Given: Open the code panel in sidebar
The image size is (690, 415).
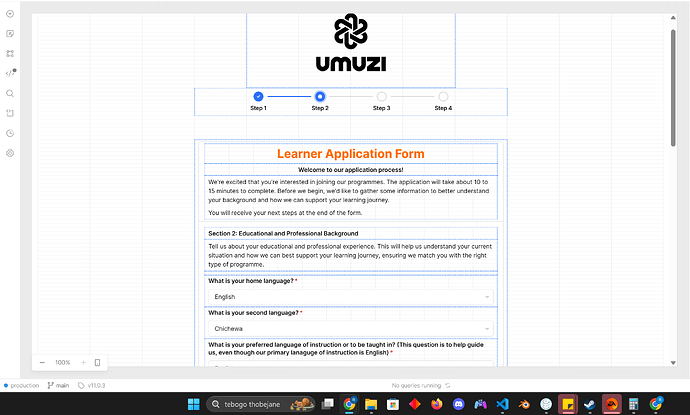Looking at the screenshot, I should (10, 73).
